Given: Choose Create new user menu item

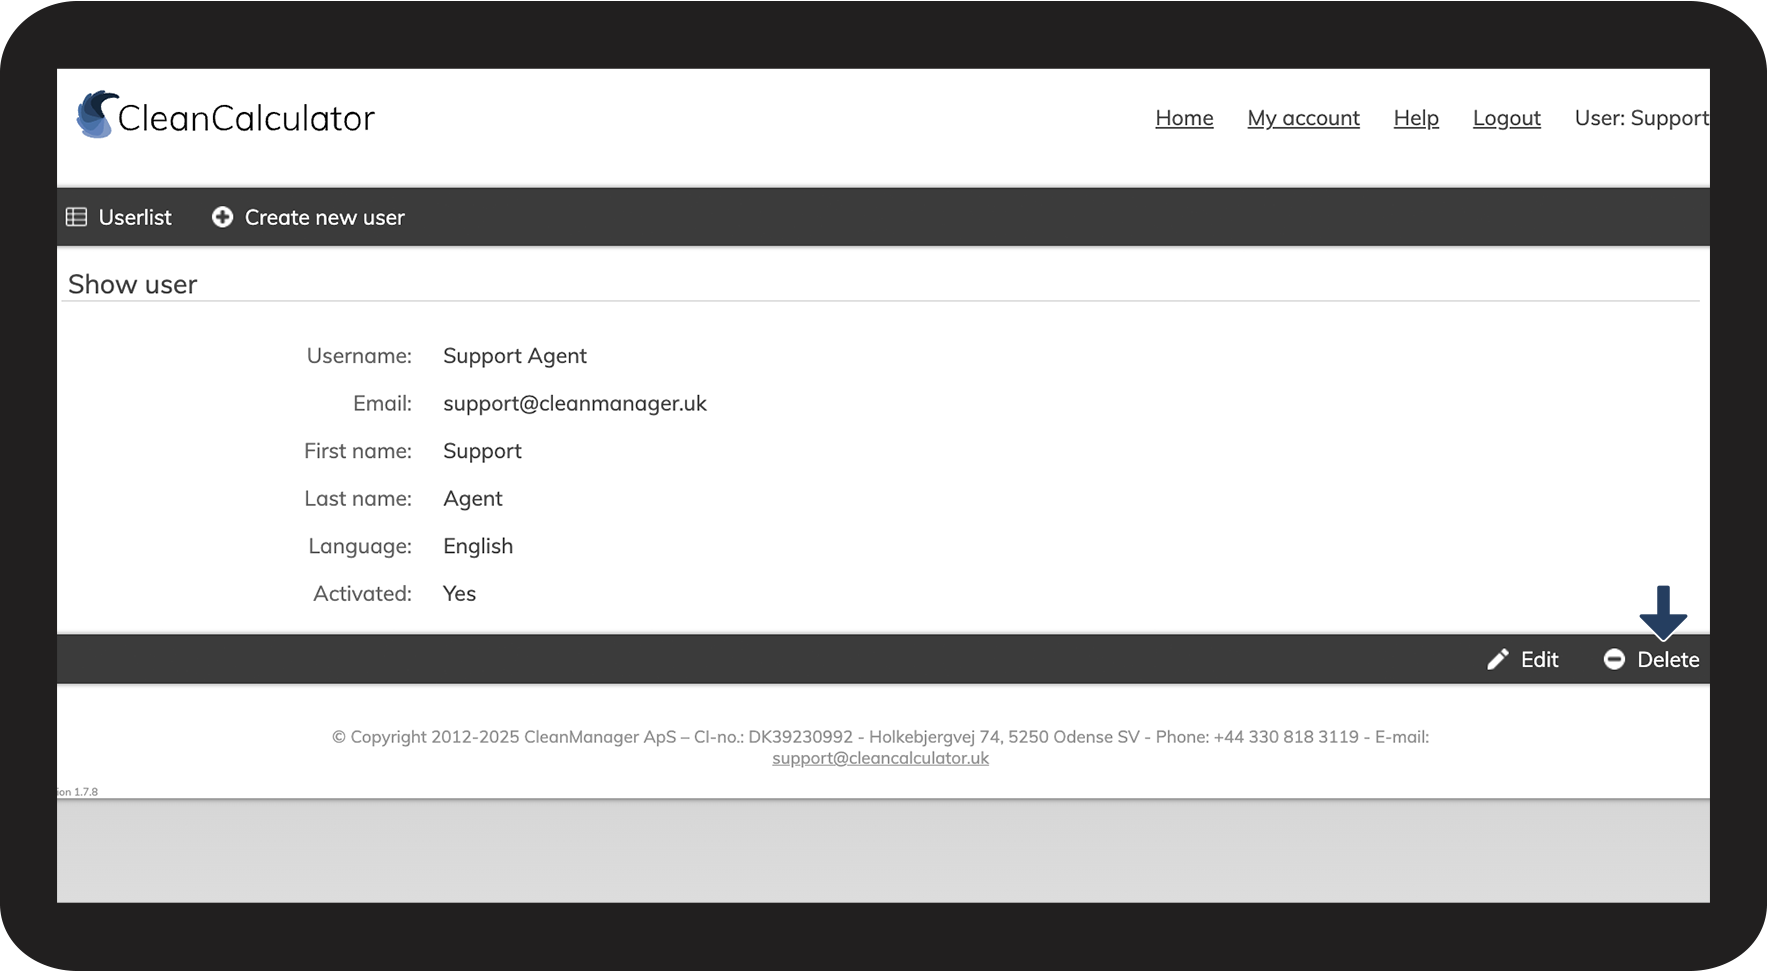Looking at the screenshot, I should (x=325, y=217).
